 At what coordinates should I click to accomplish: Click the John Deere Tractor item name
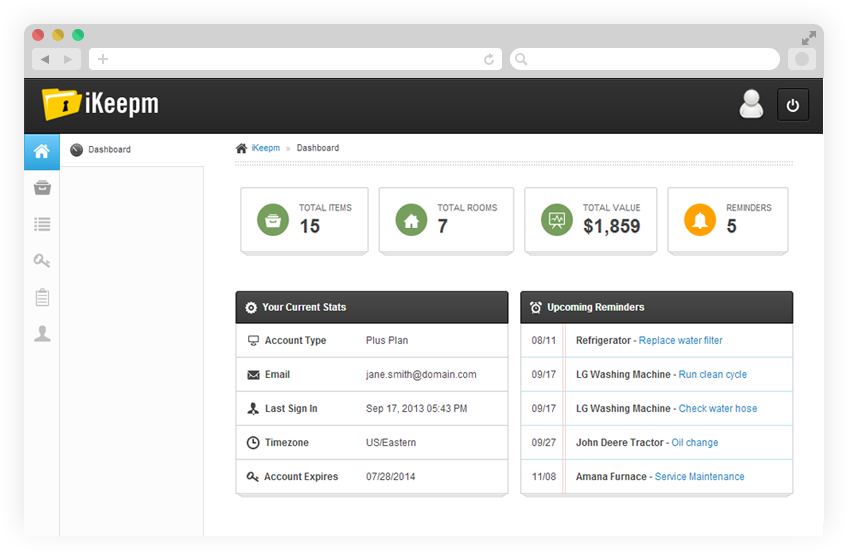click(x=619, y=443)
